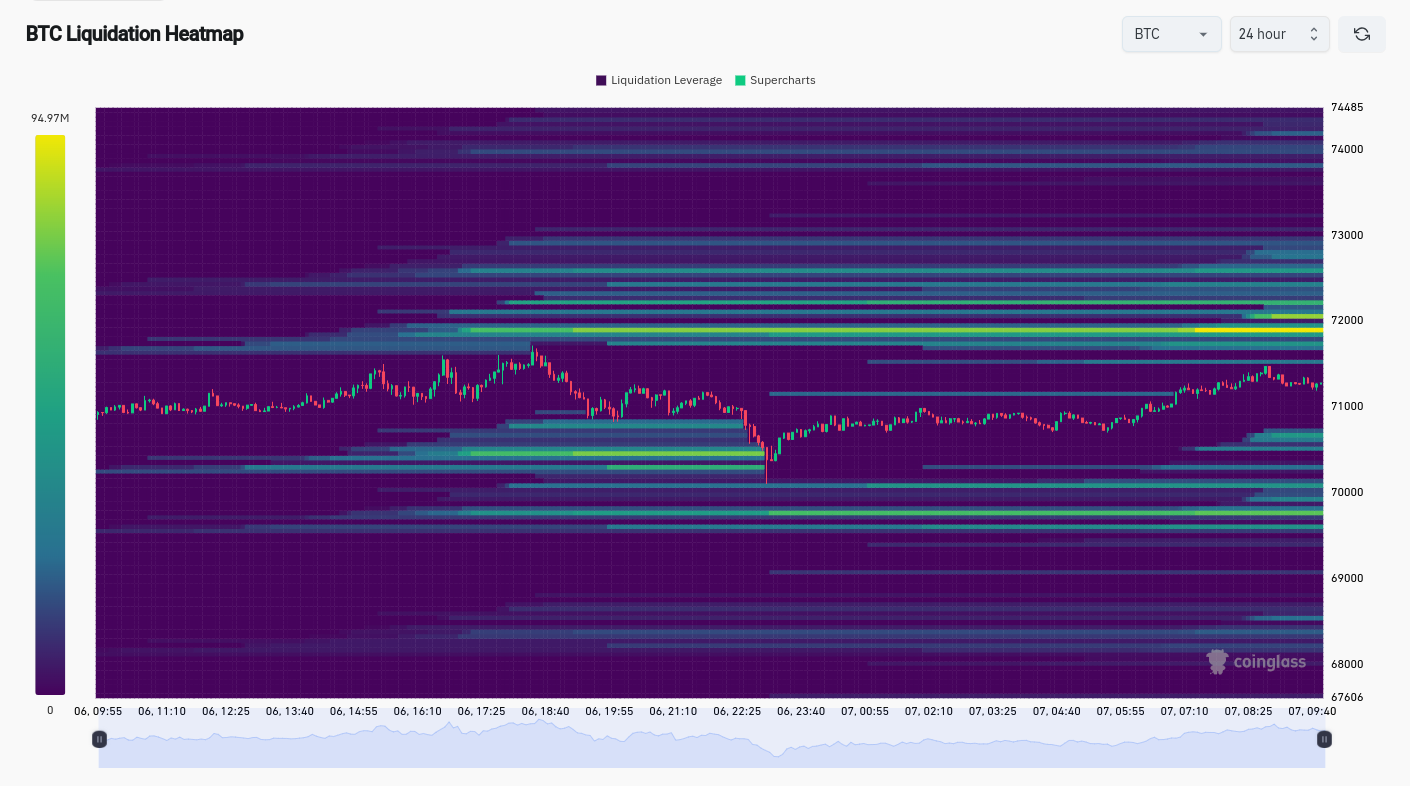Click the "06, 13:40" time axis label

(x=290, y=711)
